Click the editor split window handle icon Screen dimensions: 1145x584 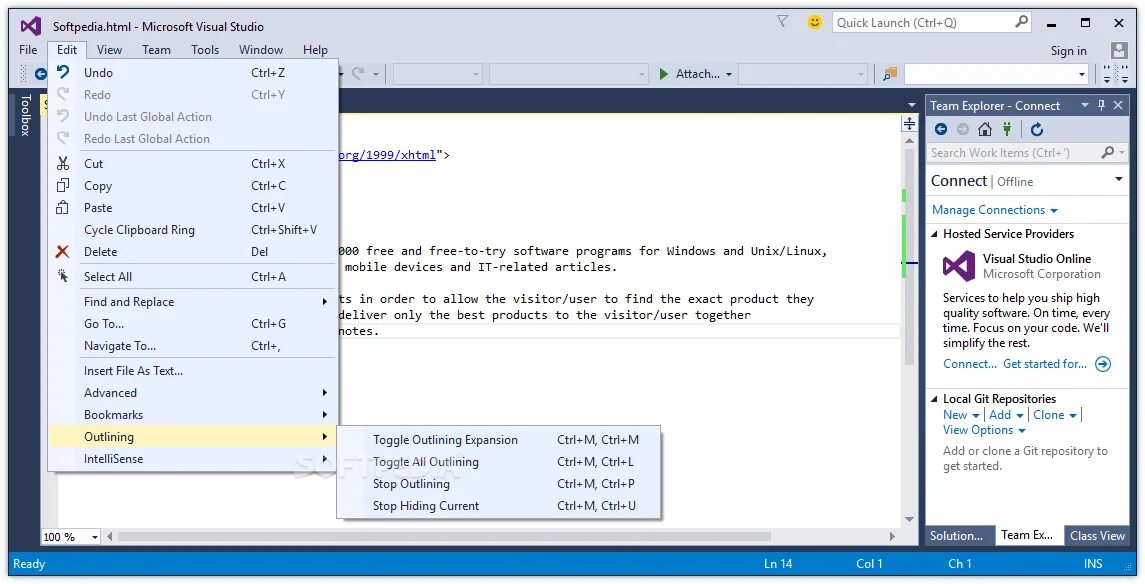[909, 123]
